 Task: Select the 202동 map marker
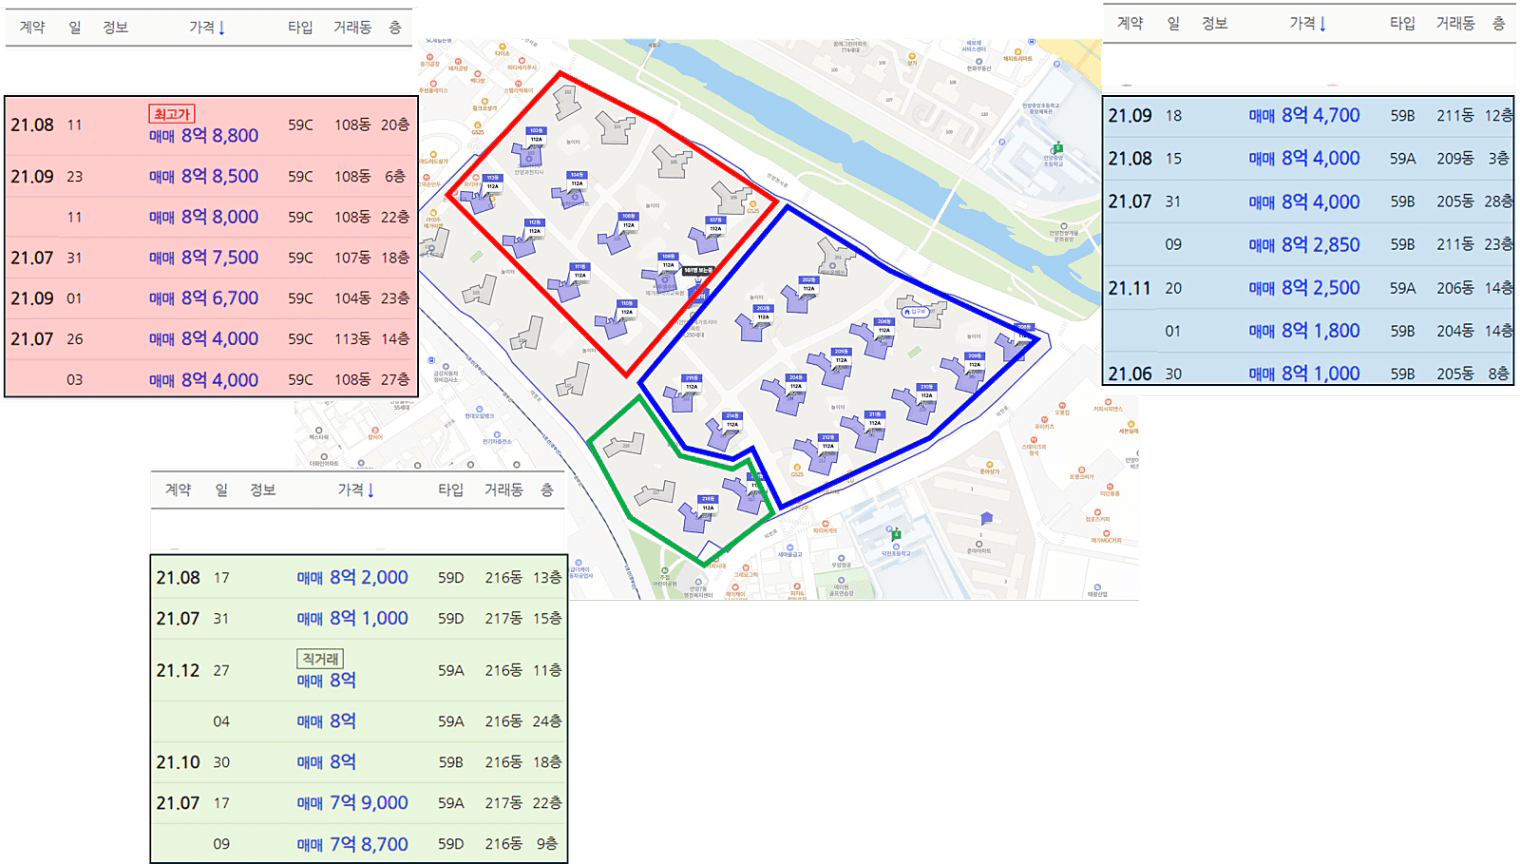[808, 284]
